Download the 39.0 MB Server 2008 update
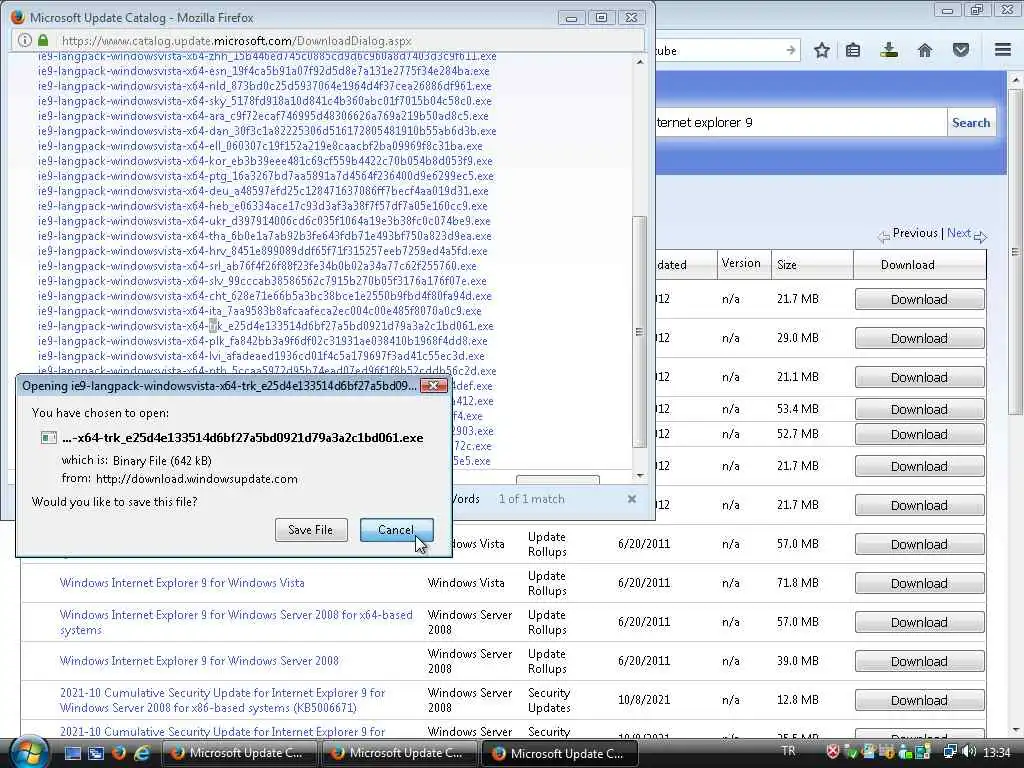 click(x=919, y=662)
